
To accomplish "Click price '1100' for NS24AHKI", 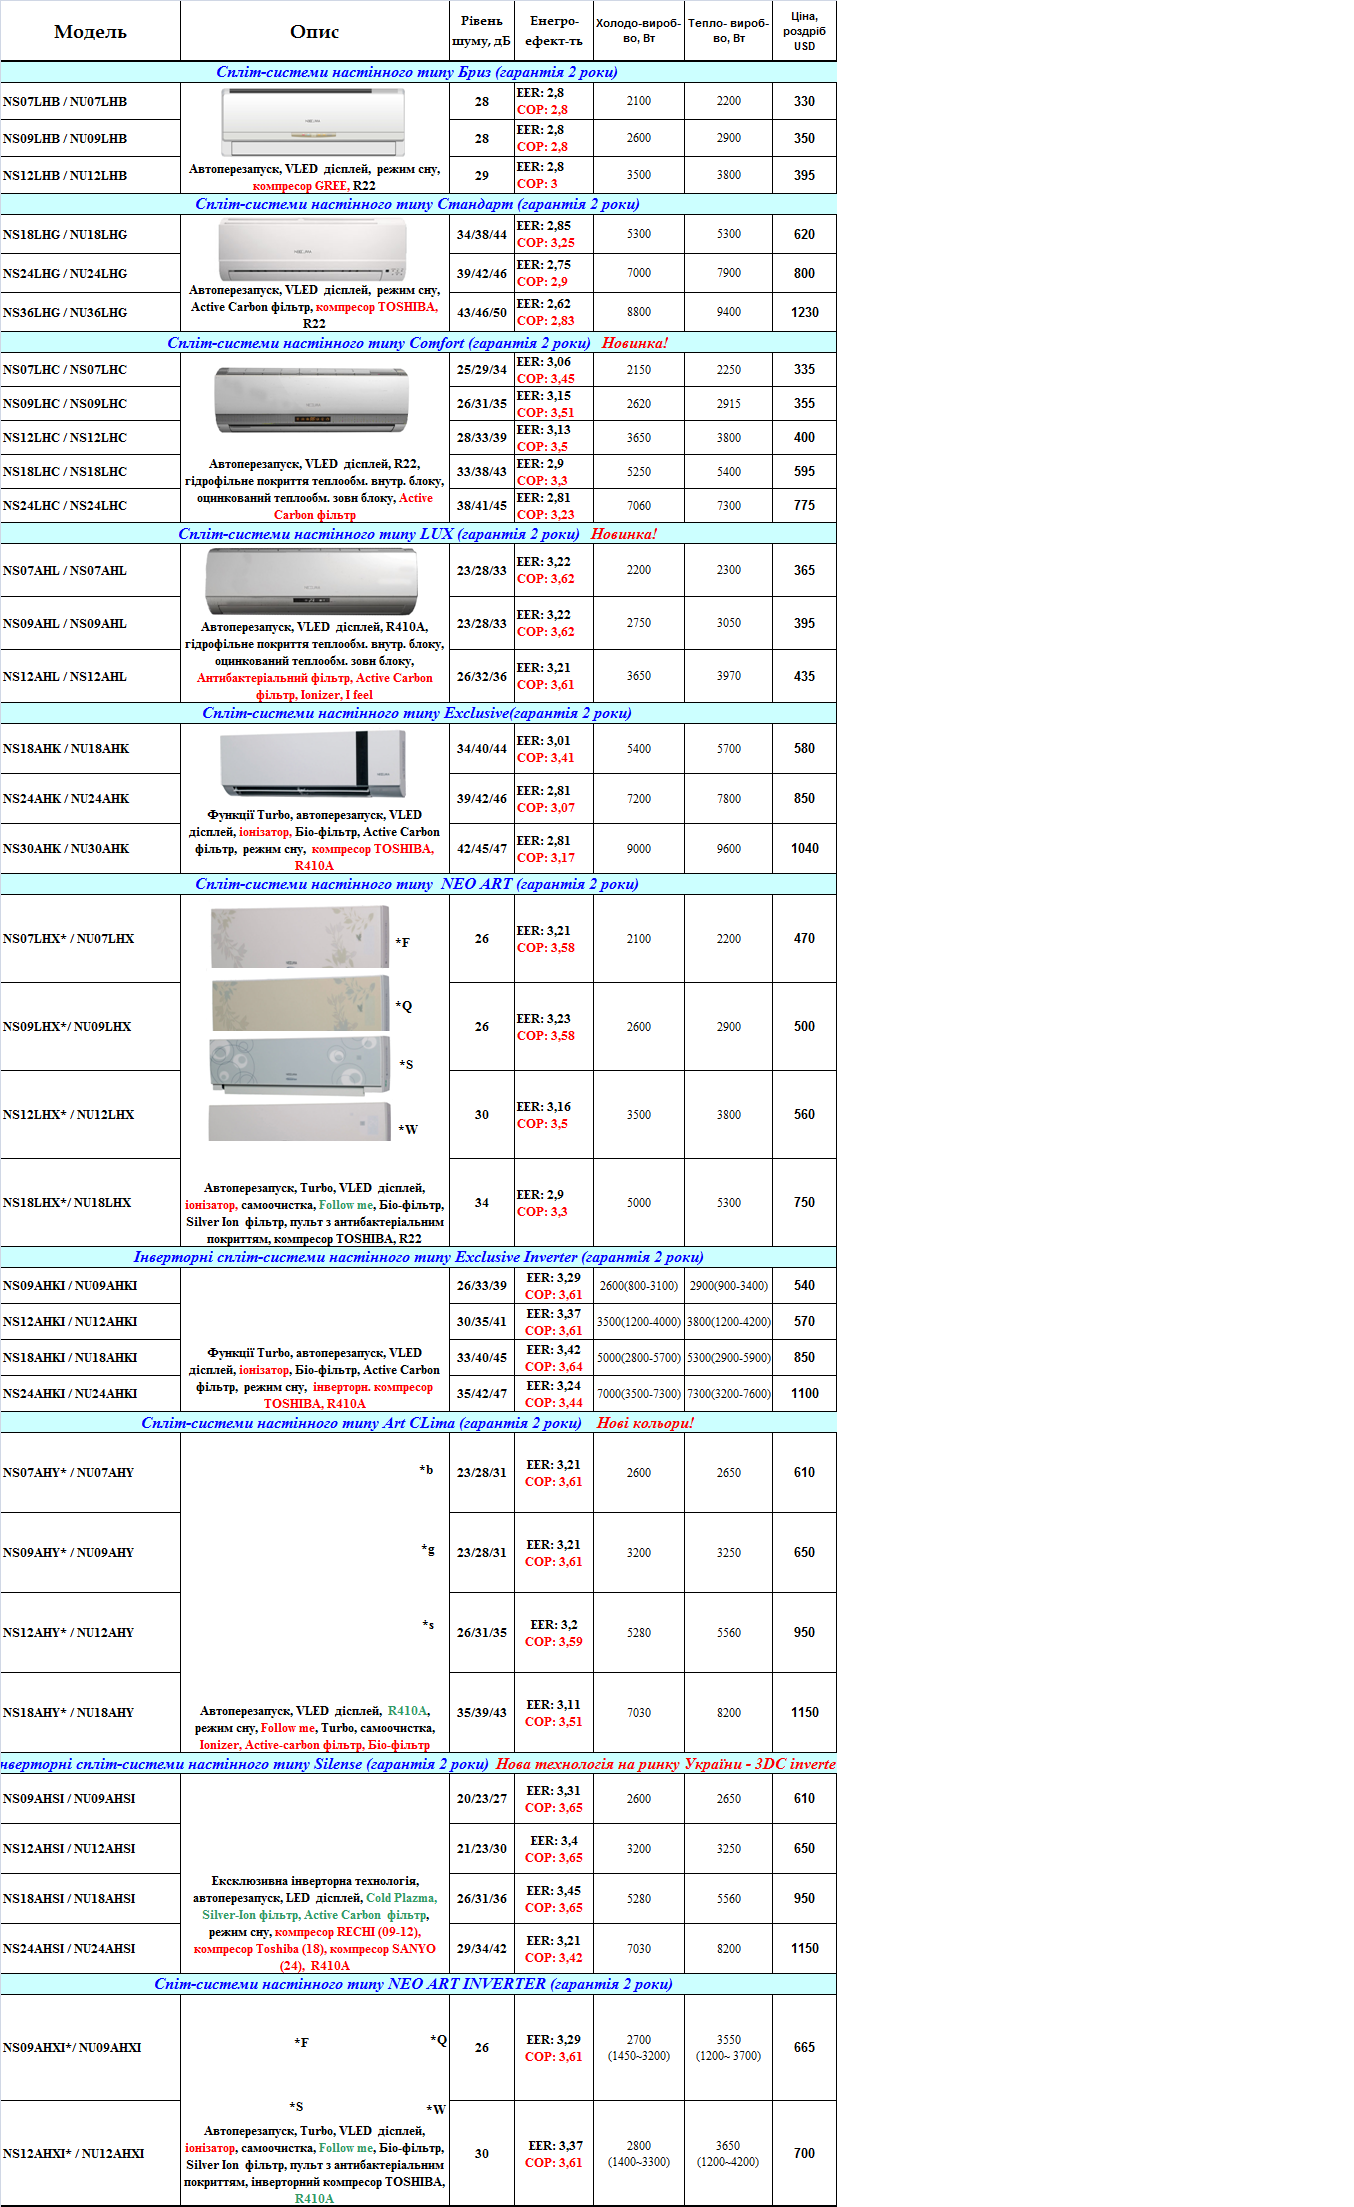I will pyautogui.click(x=804, y=1393).
